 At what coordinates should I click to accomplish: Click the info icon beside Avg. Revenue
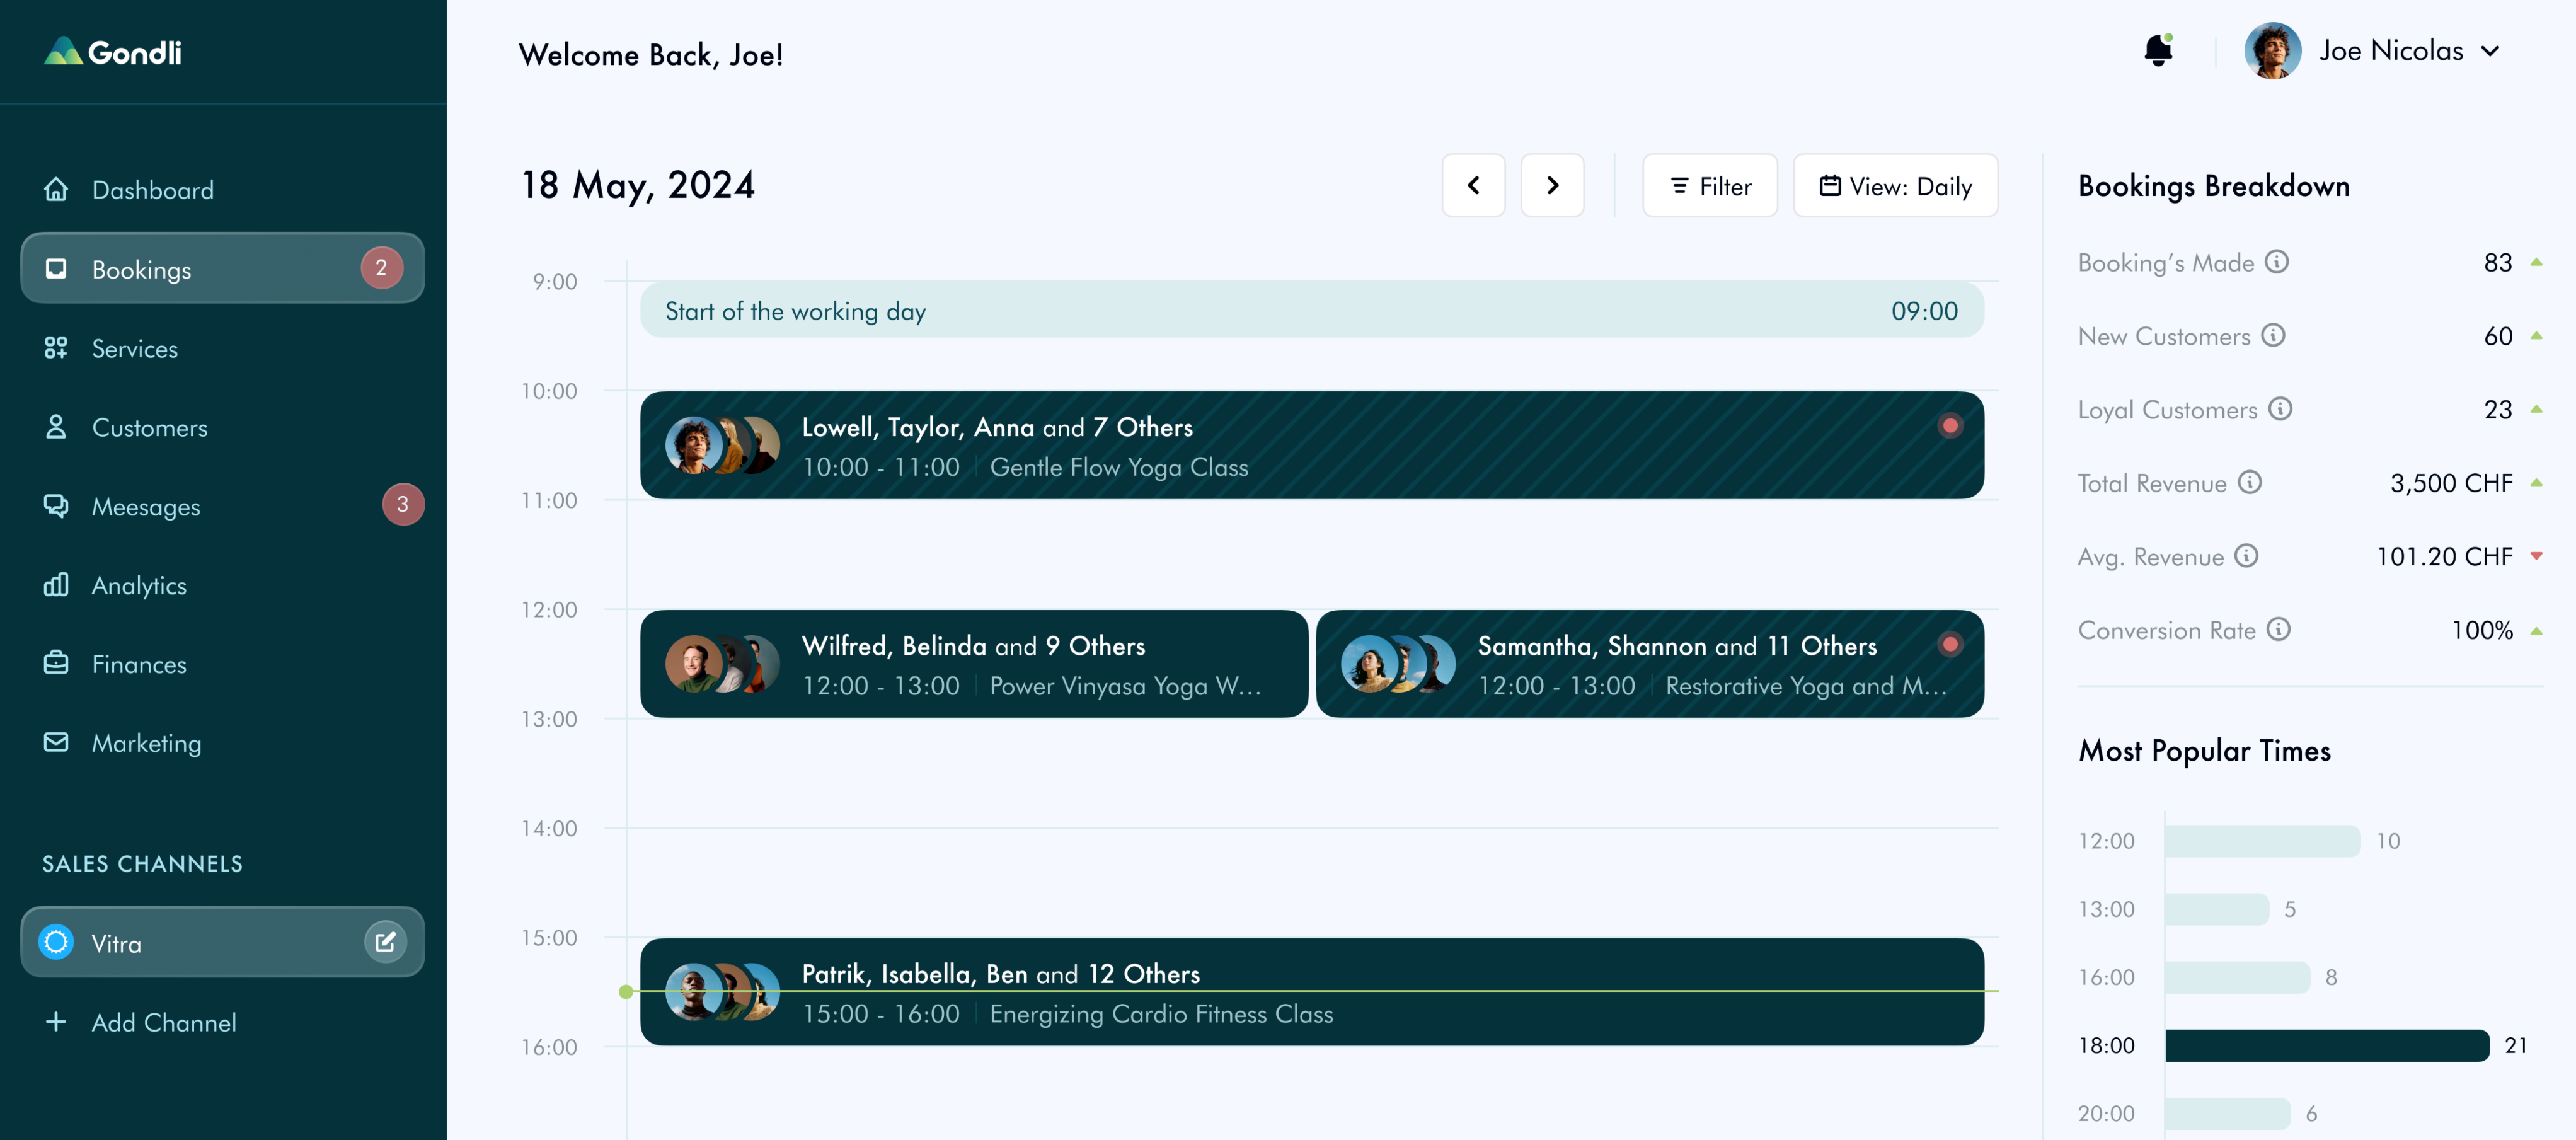pos(2247,556)
